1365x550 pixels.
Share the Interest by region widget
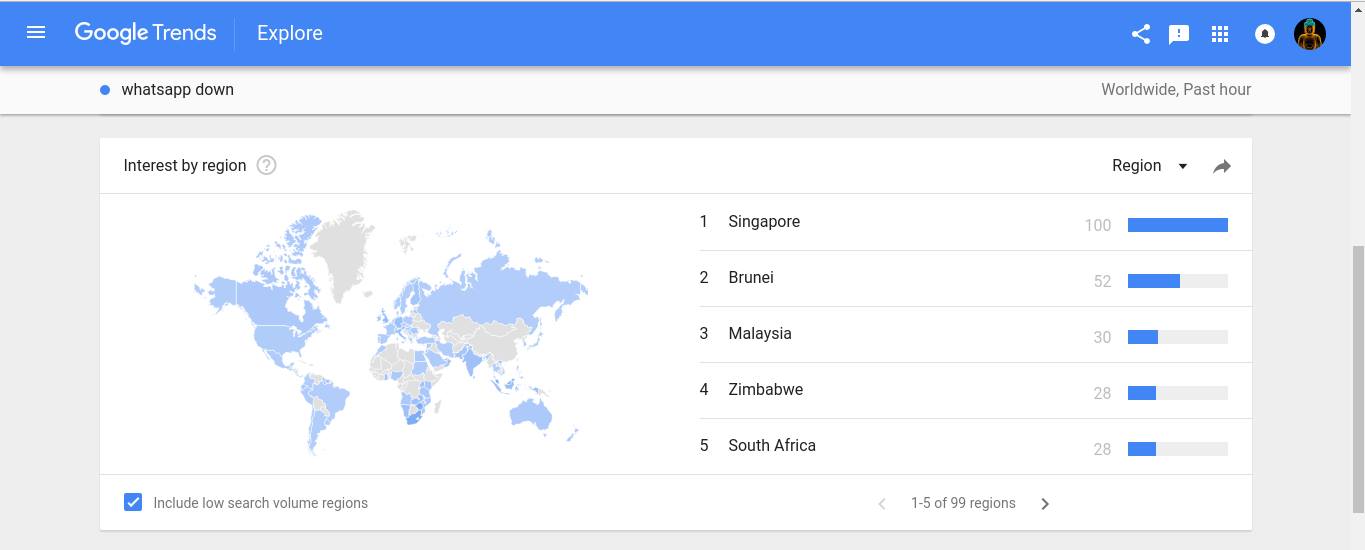click(x=1222, y=166)
